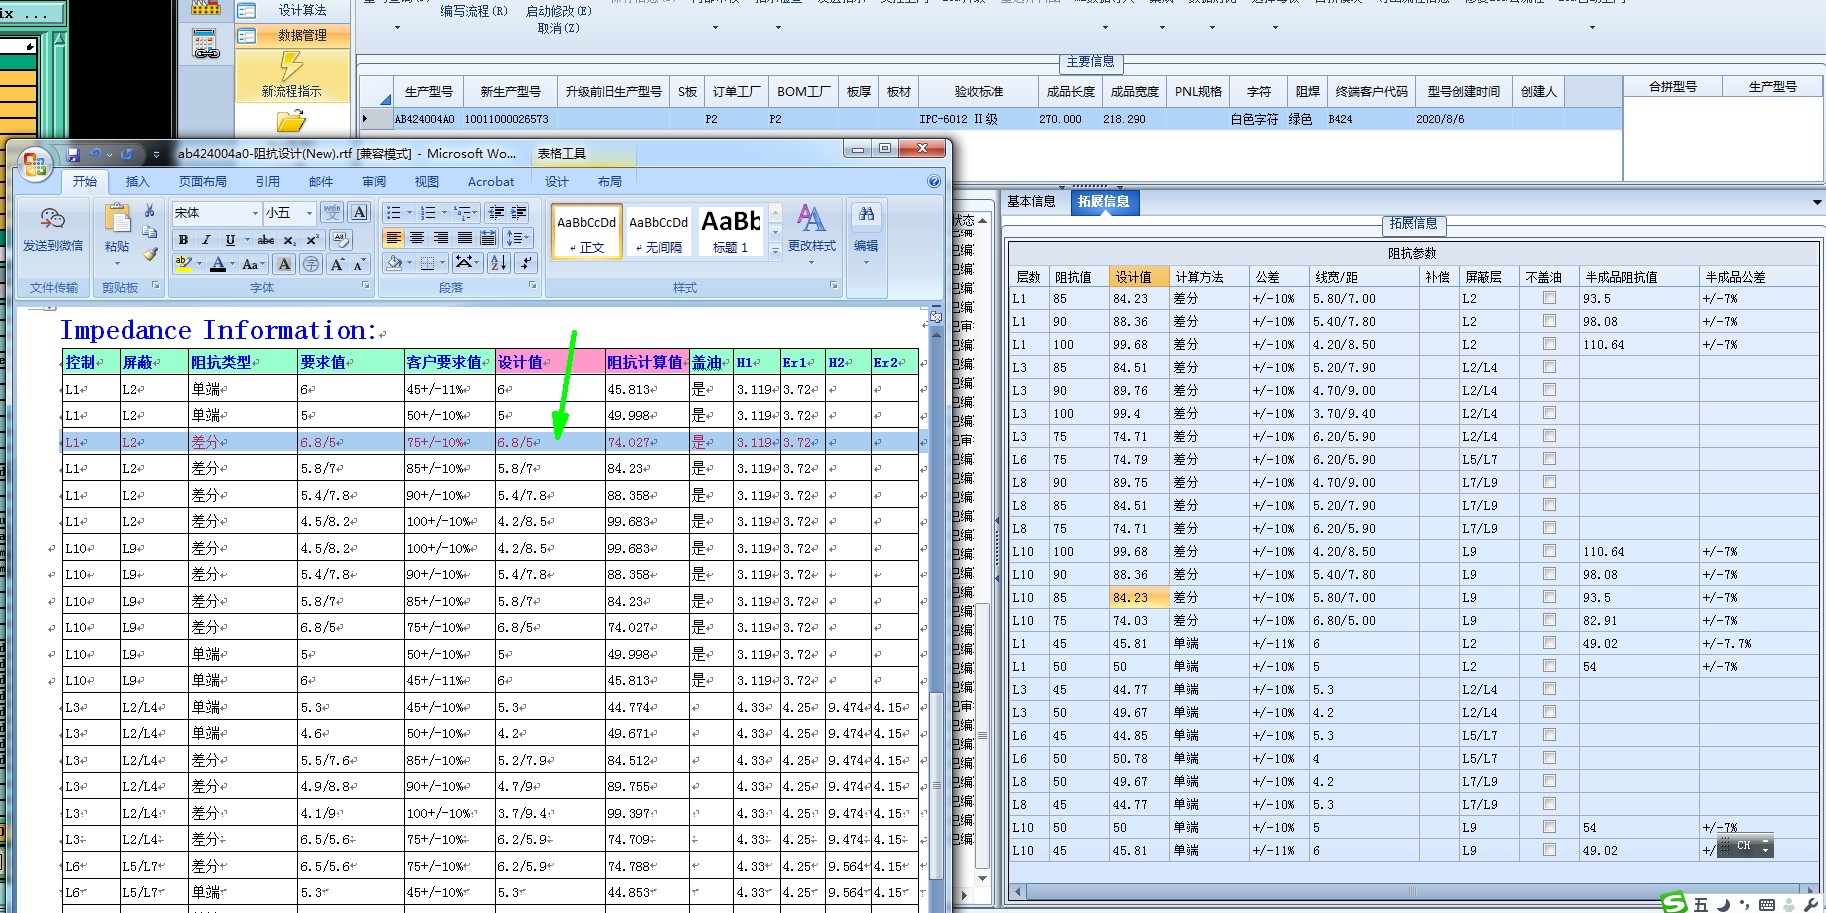Click the font color A button
1826x913 pixels.
(x=218, y=264)
